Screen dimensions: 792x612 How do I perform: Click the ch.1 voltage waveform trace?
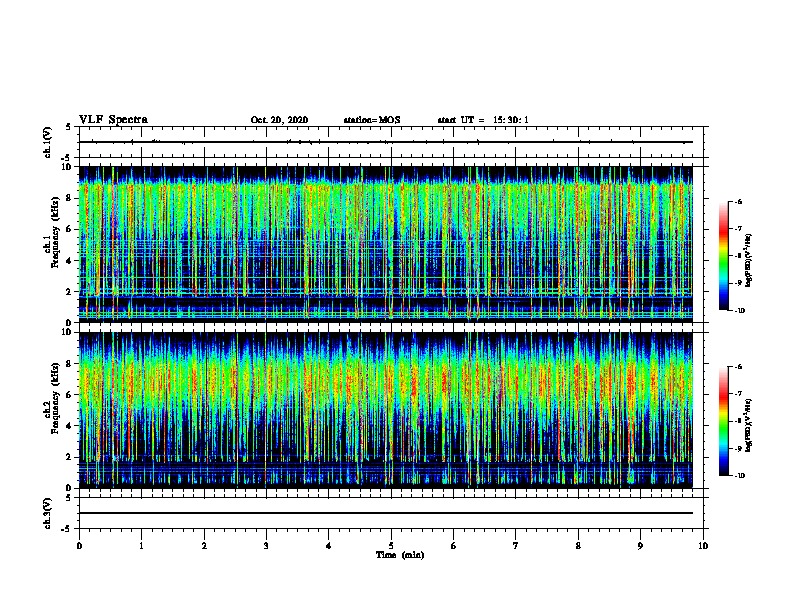click(386, 142)
